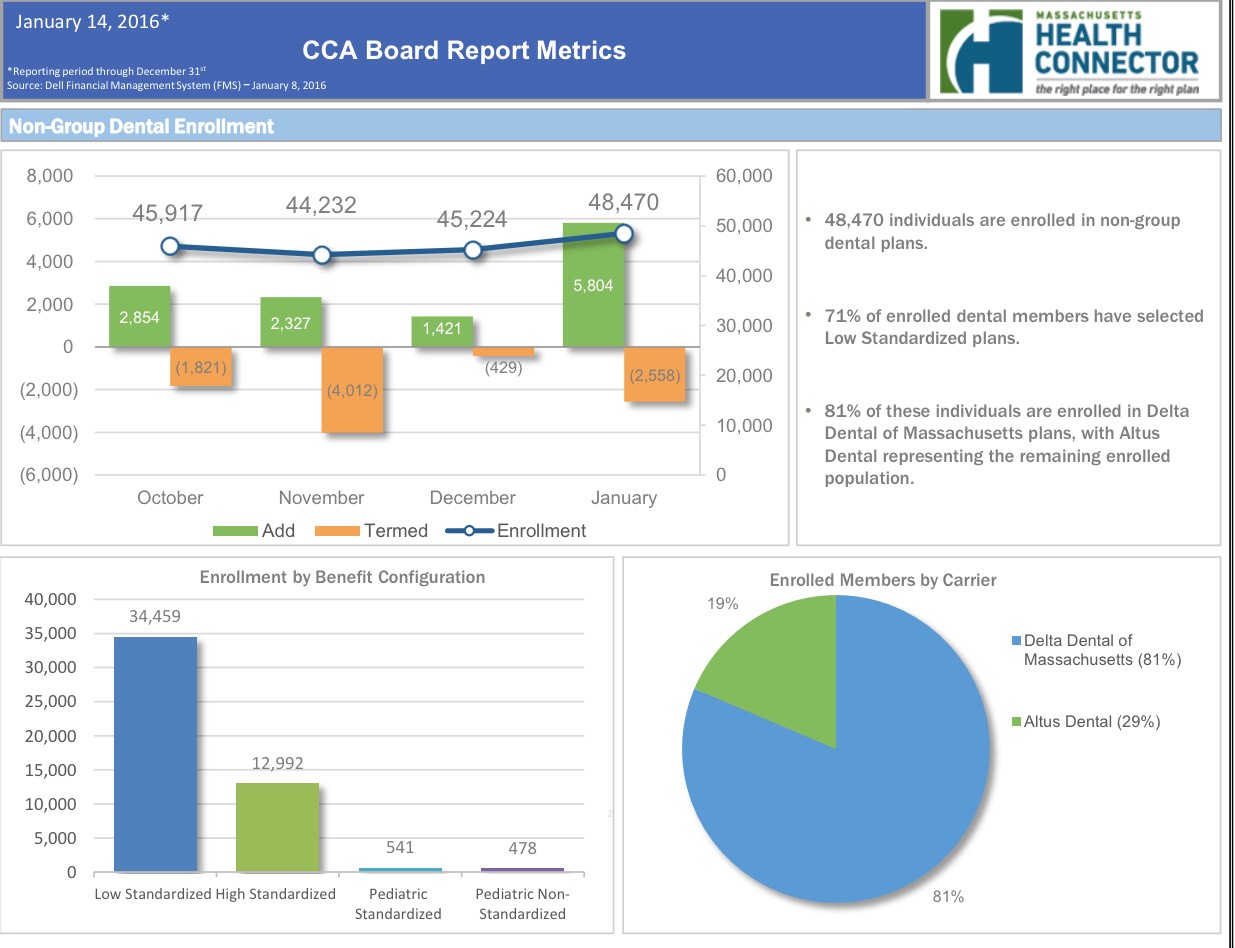
Task: Click the Enrollment by Benefit Configuration title
Action: (342, 577)
